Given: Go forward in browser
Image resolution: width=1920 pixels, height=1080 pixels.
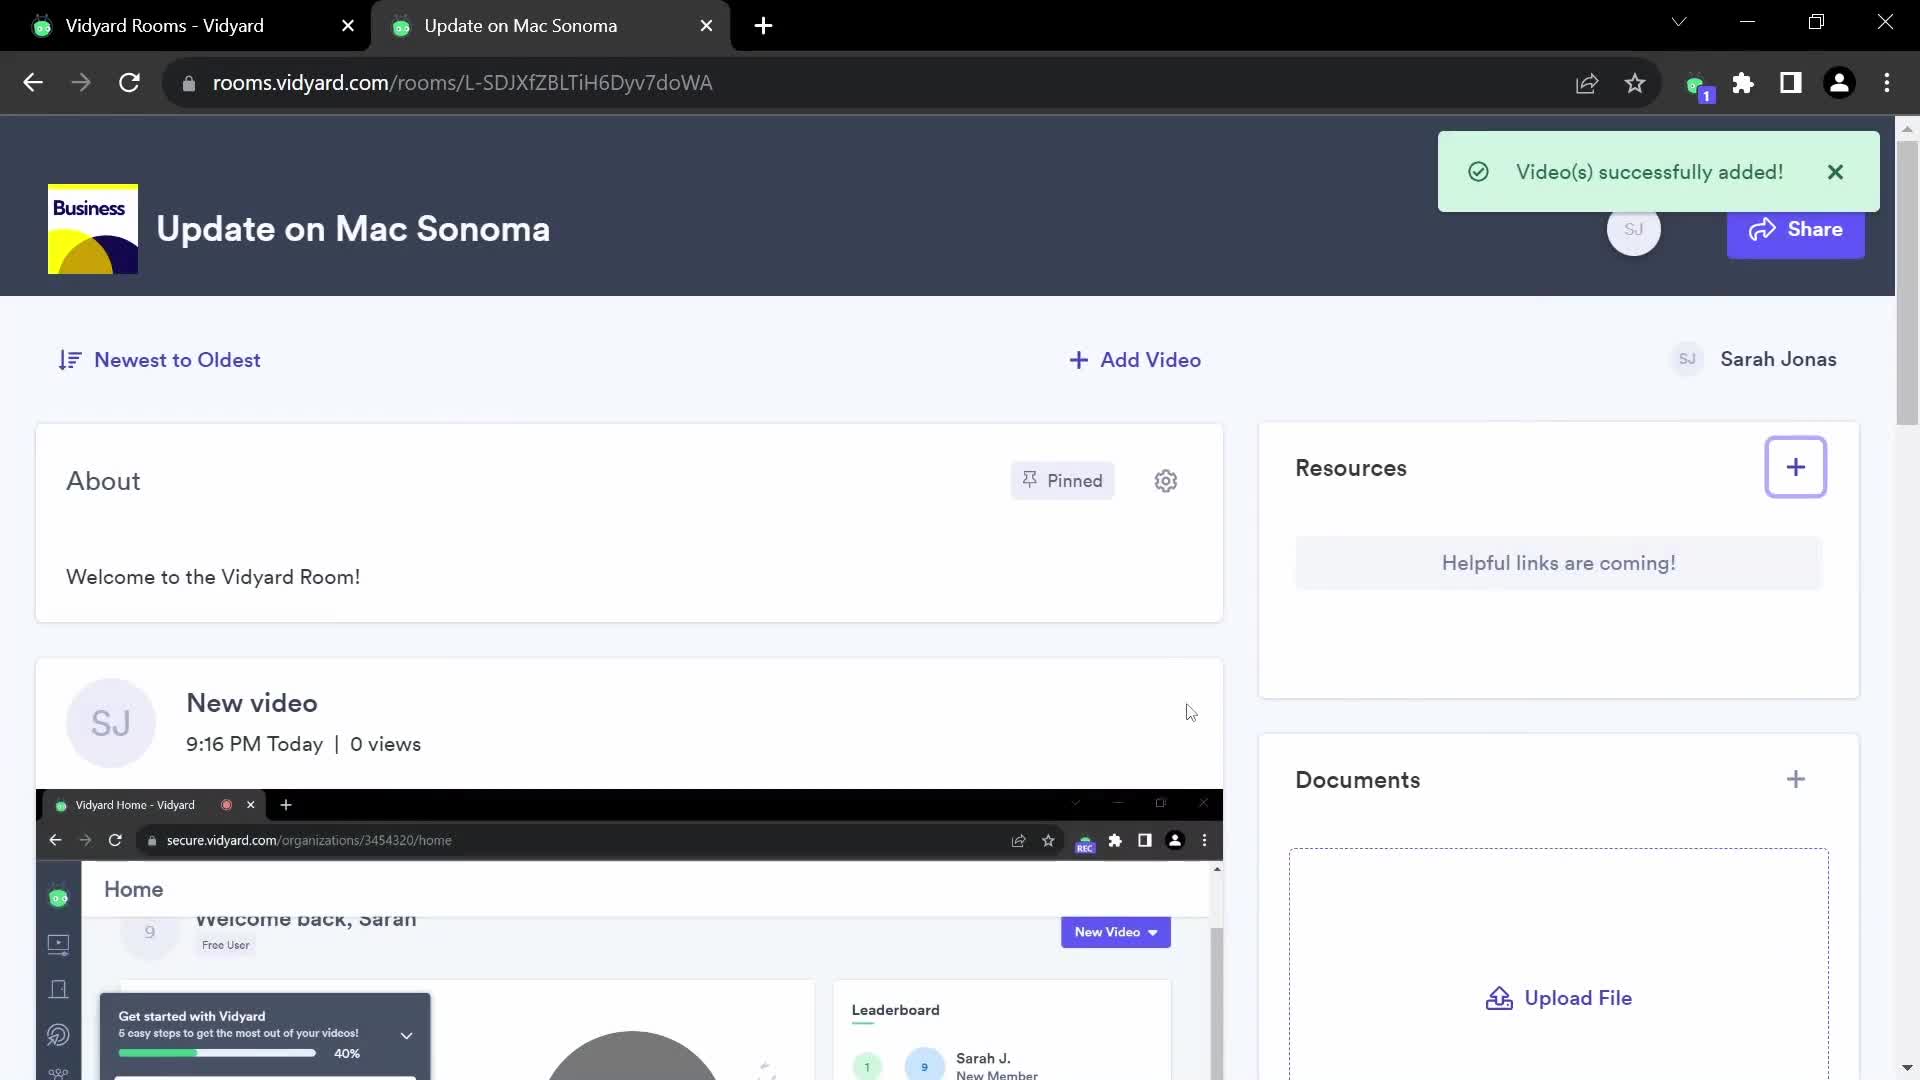Looking at the screenshot, I should point(81,83).
